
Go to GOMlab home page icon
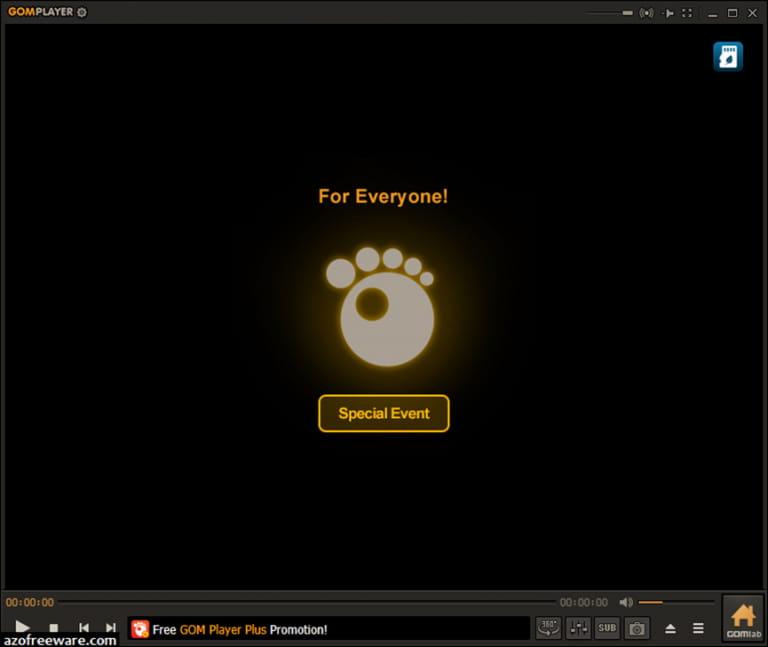coord(743,620)
